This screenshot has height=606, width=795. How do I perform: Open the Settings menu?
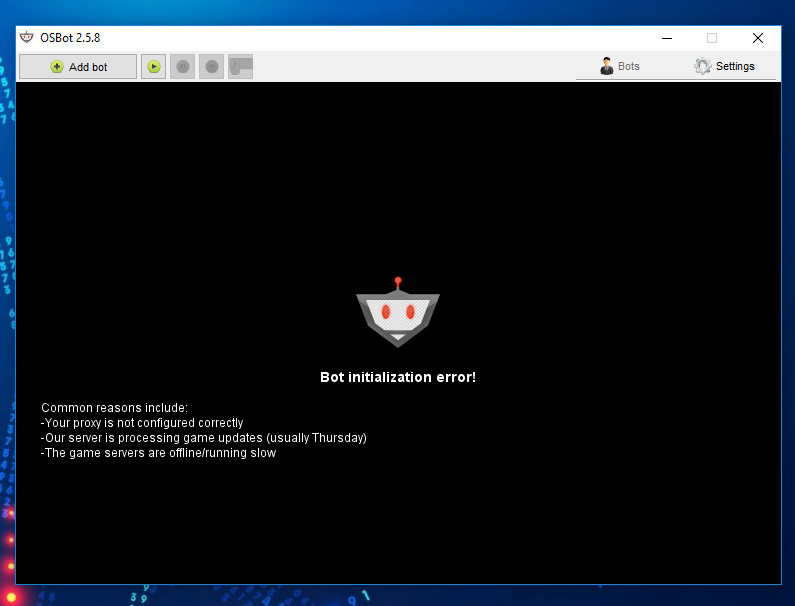coord(725,67)
